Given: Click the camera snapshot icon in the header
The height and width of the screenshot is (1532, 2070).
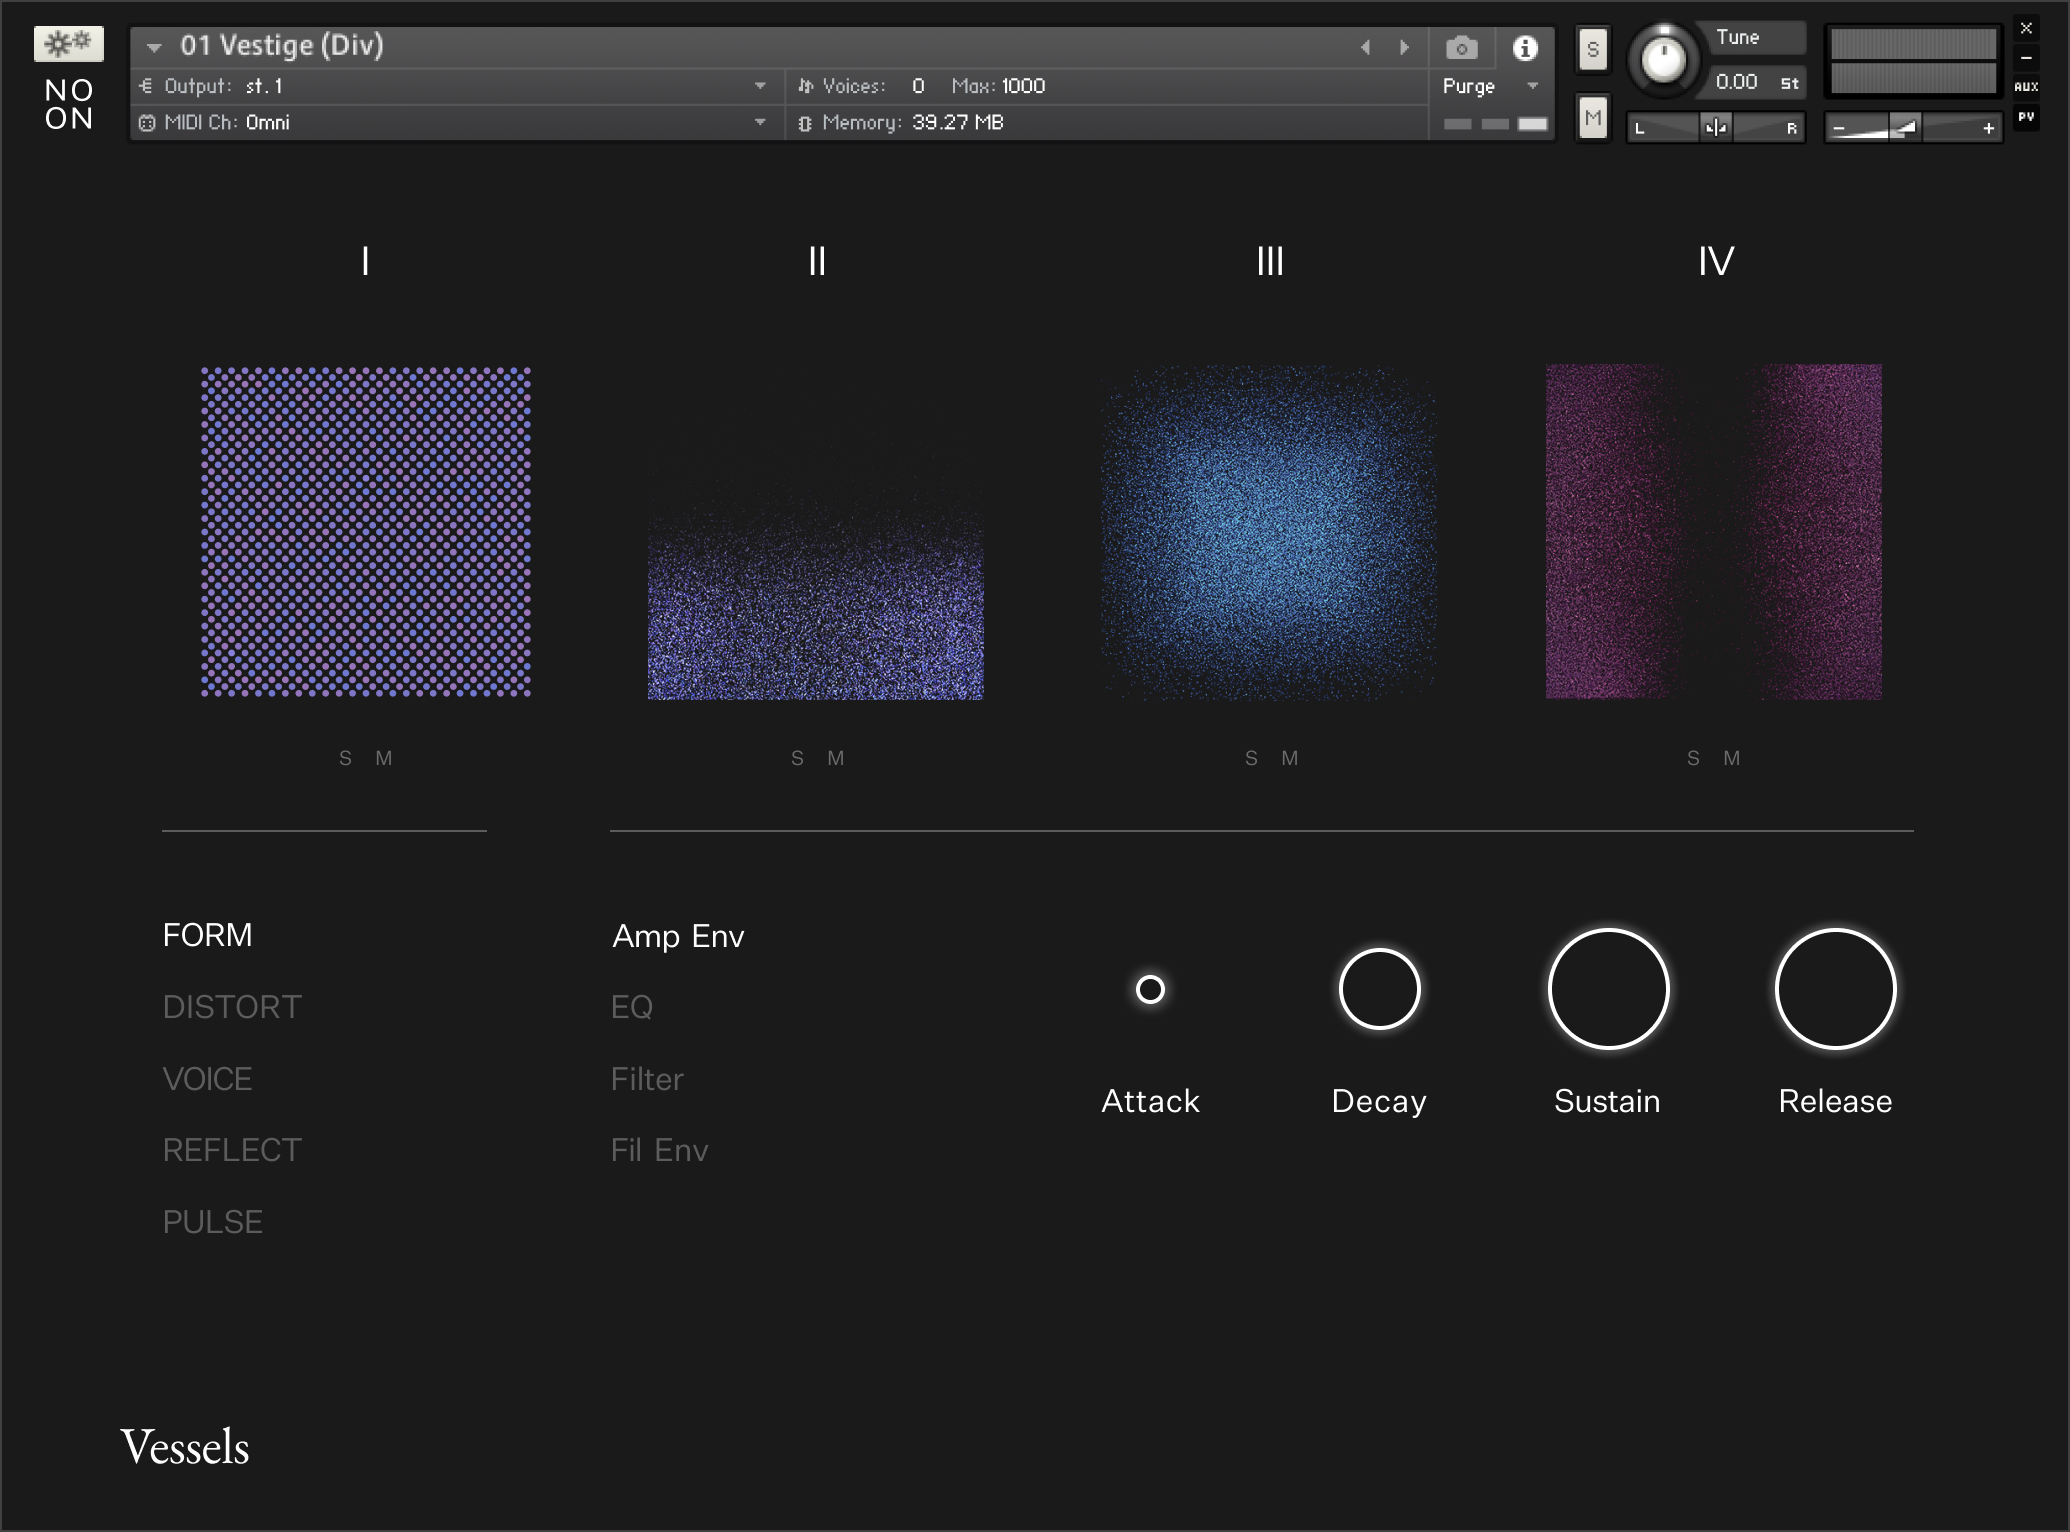Looking at the screenshot, I should click(1461, 48).
